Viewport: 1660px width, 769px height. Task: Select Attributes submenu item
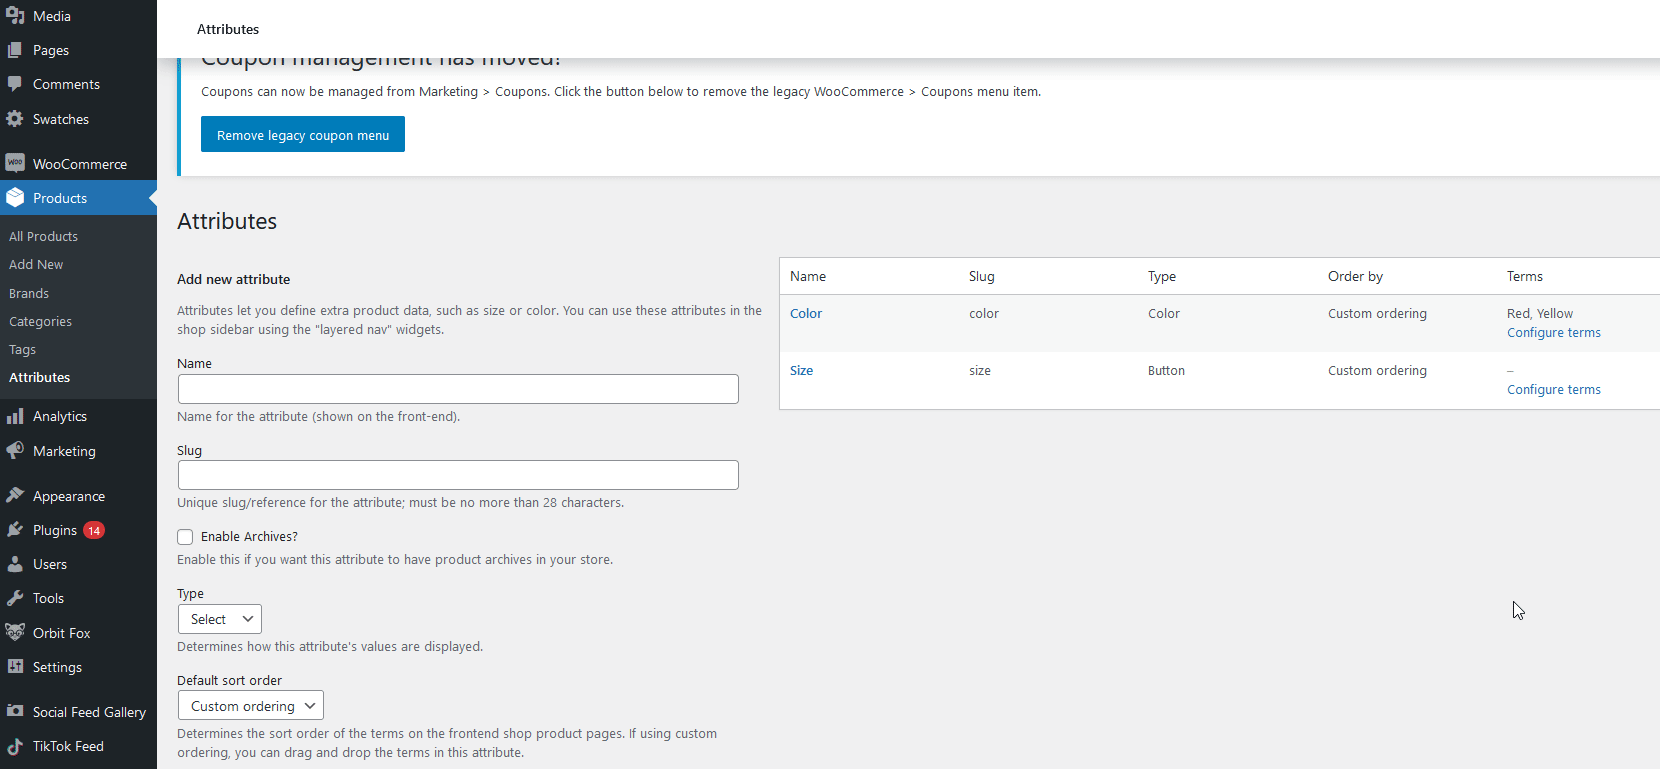40,377
